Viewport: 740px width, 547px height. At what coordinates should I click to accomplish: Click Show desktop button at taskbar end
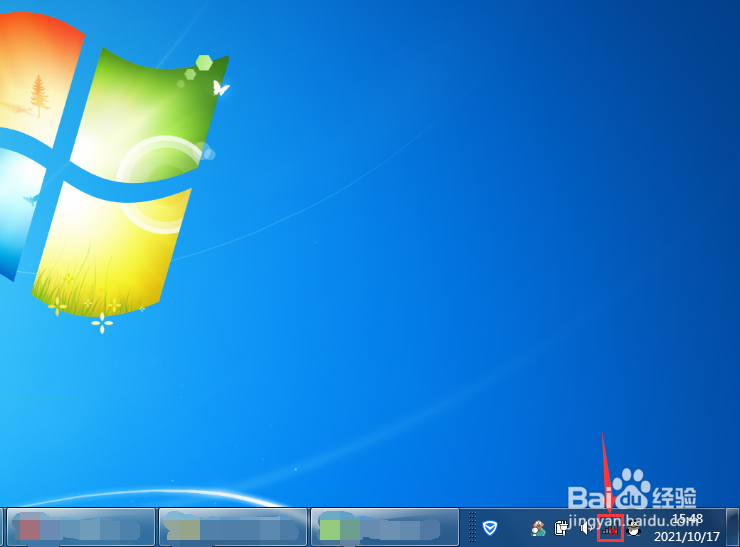click(x=732, y=528)
